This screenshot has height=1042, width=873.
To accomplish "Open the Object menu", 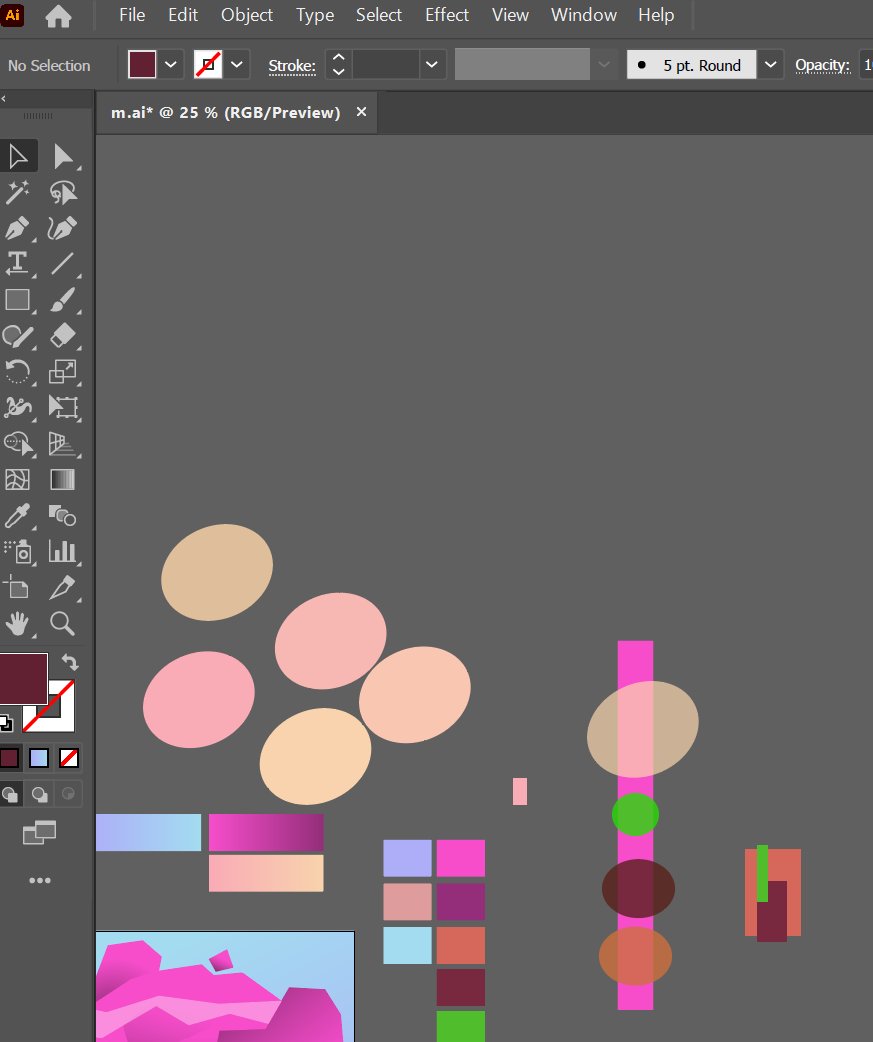I will [246, 15].
